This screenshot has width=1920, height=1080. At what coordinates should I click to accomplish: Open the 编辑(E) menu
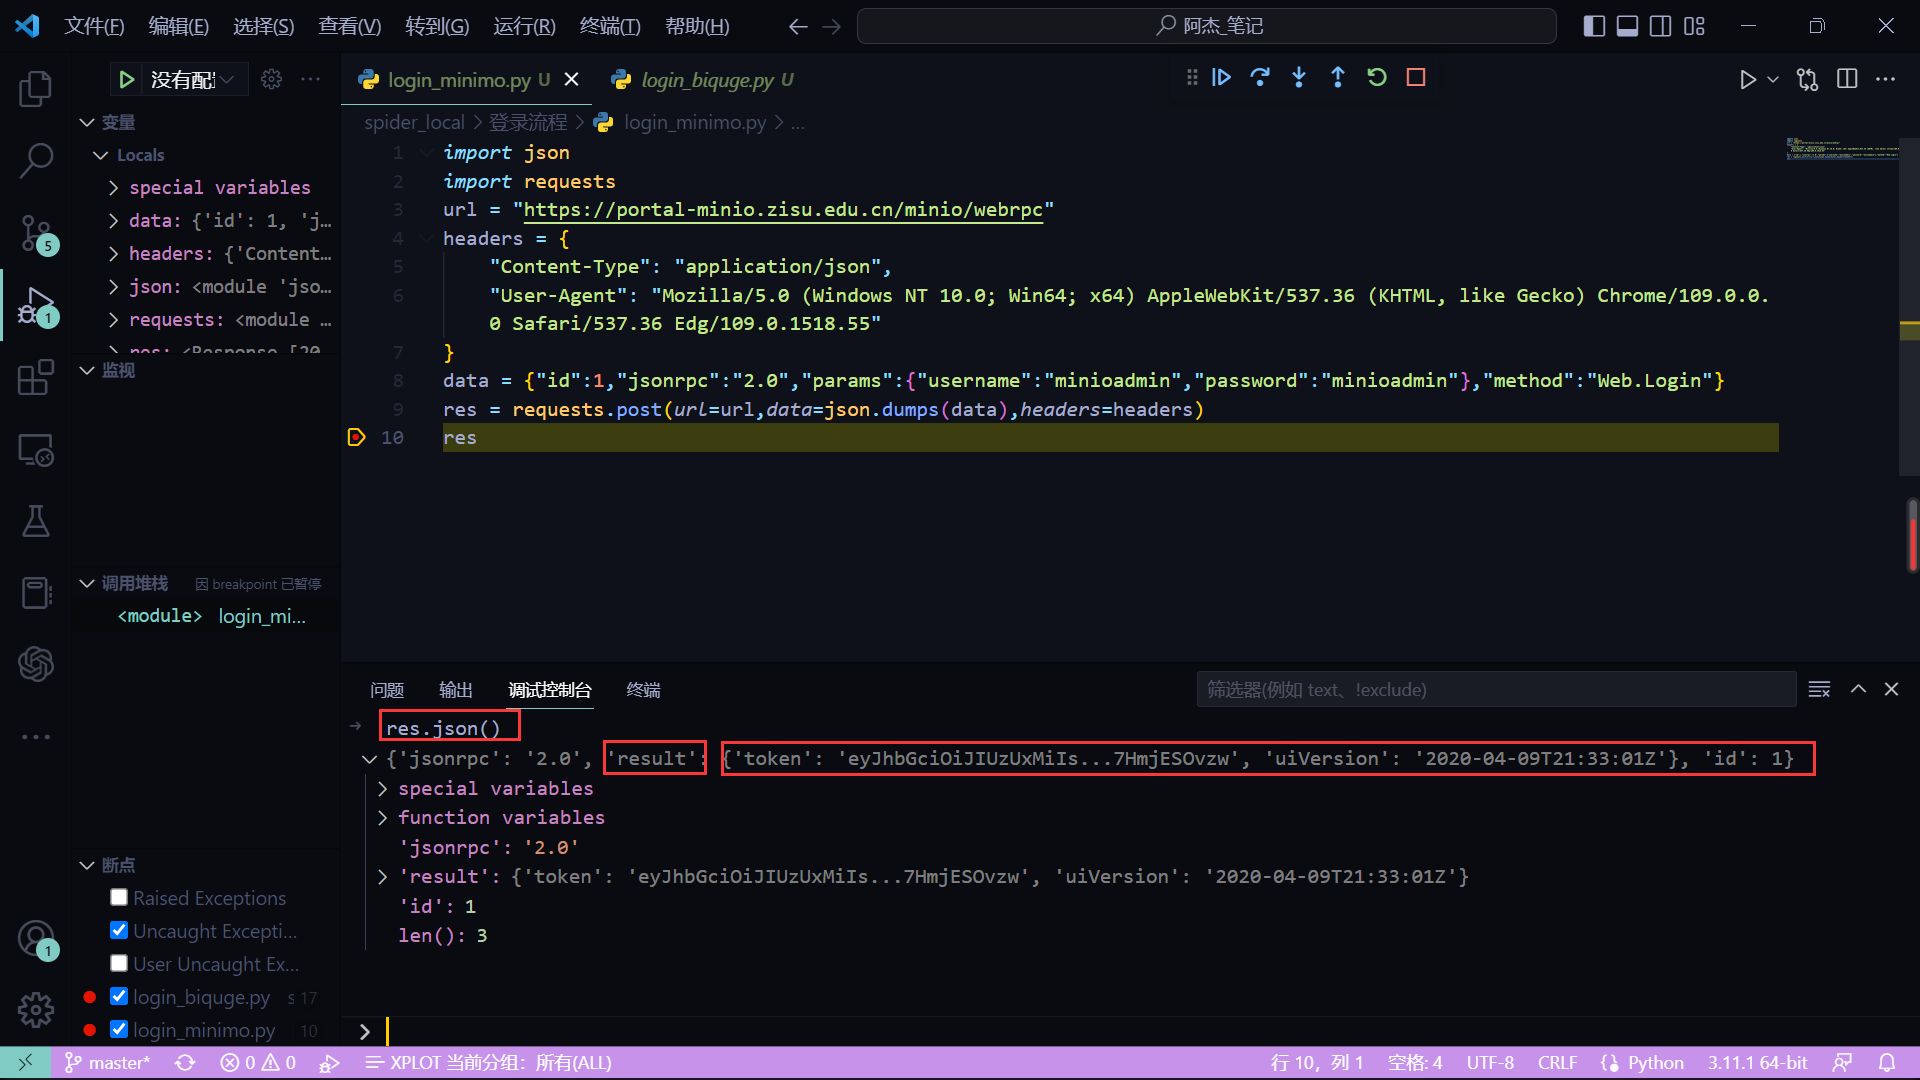[179, 26]
